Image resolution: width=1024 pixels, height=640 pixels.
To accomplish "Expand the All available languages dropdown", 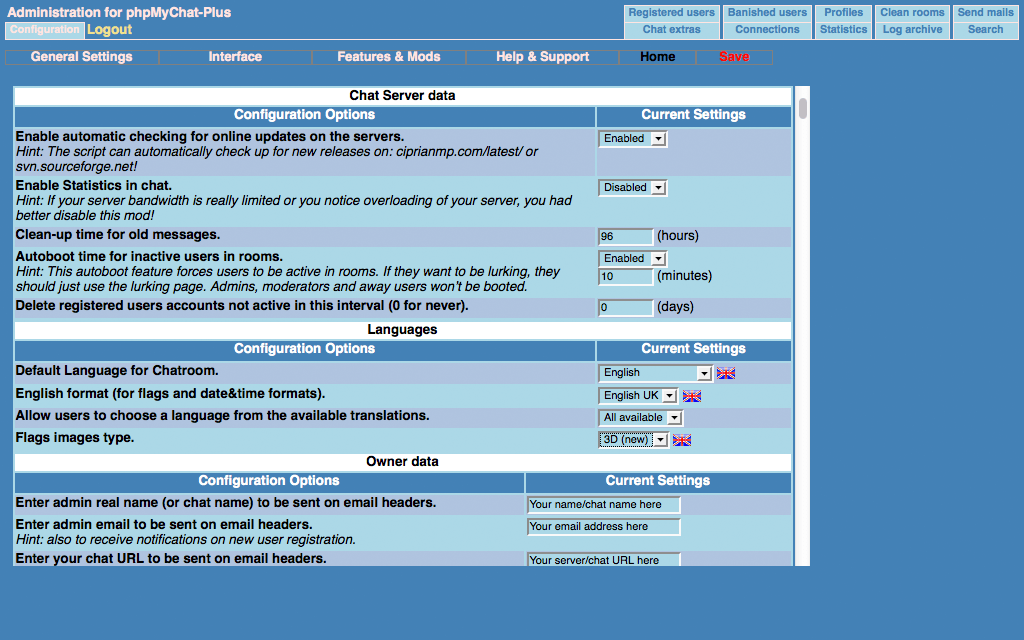I will pos(640,418).
